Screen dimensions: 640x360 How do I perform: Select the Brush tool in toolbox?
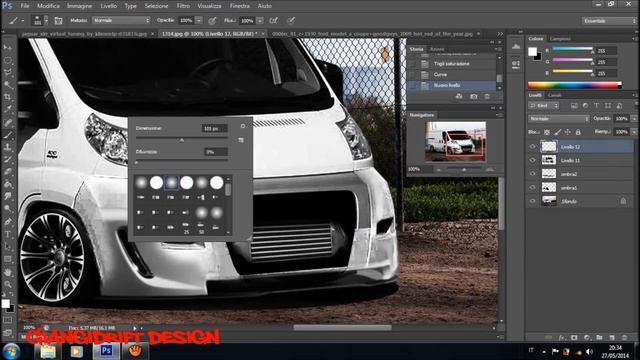pyautogui.click(x=8, y=135)
